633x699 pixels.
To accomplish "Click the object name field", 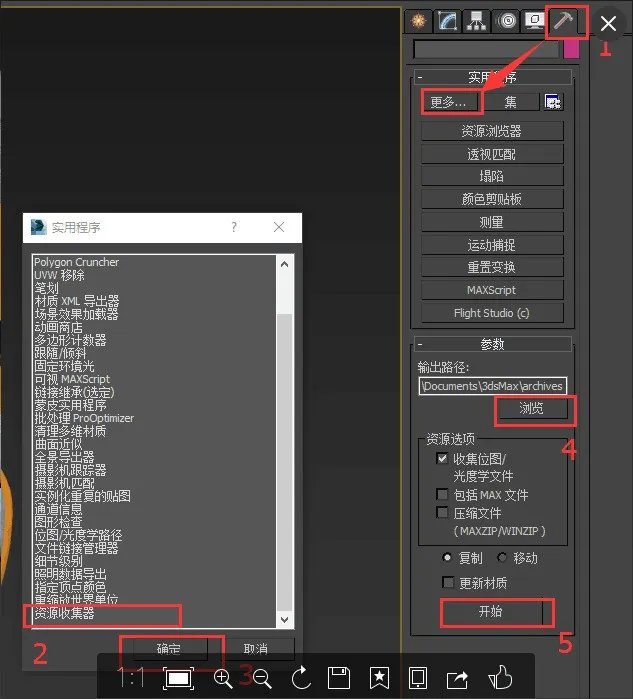I will pyautogui.click(x=486, y=49).
